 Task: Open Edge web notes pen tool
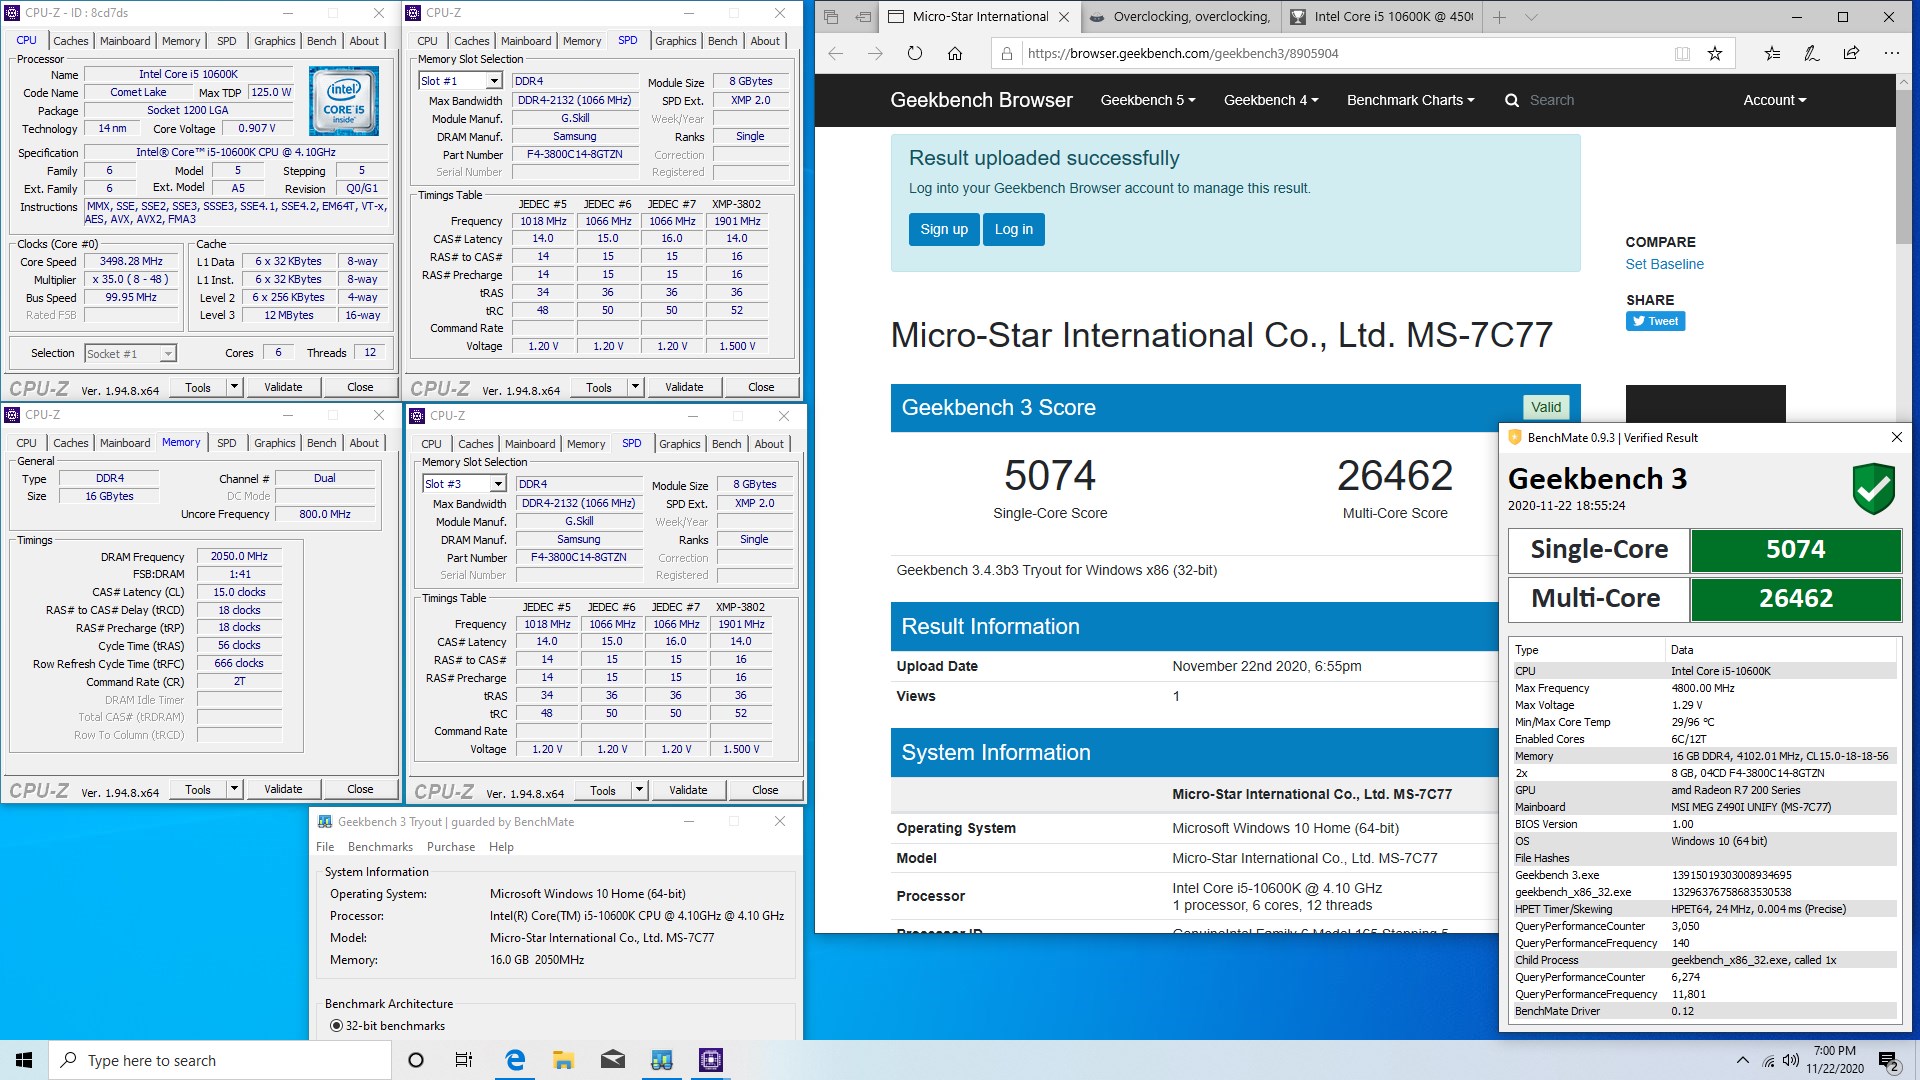pos(1811,54)
